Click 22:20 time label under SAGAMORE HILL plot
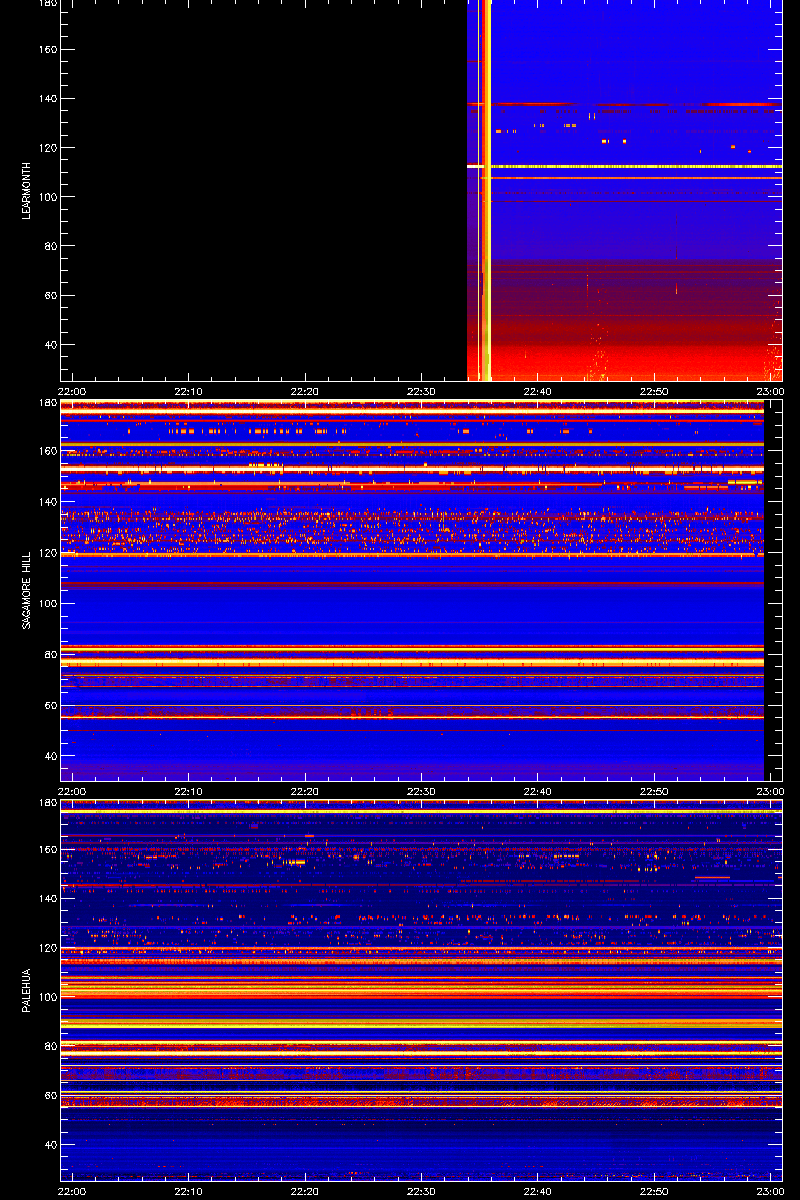This screenshot has width=800, height=1200. click(x=305, y=792)
